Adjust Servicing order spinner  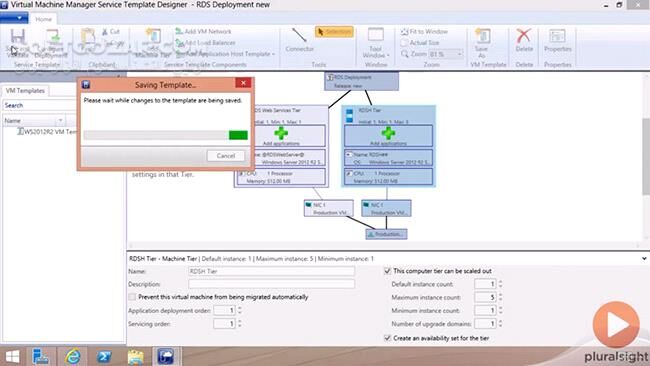point(239,323)
